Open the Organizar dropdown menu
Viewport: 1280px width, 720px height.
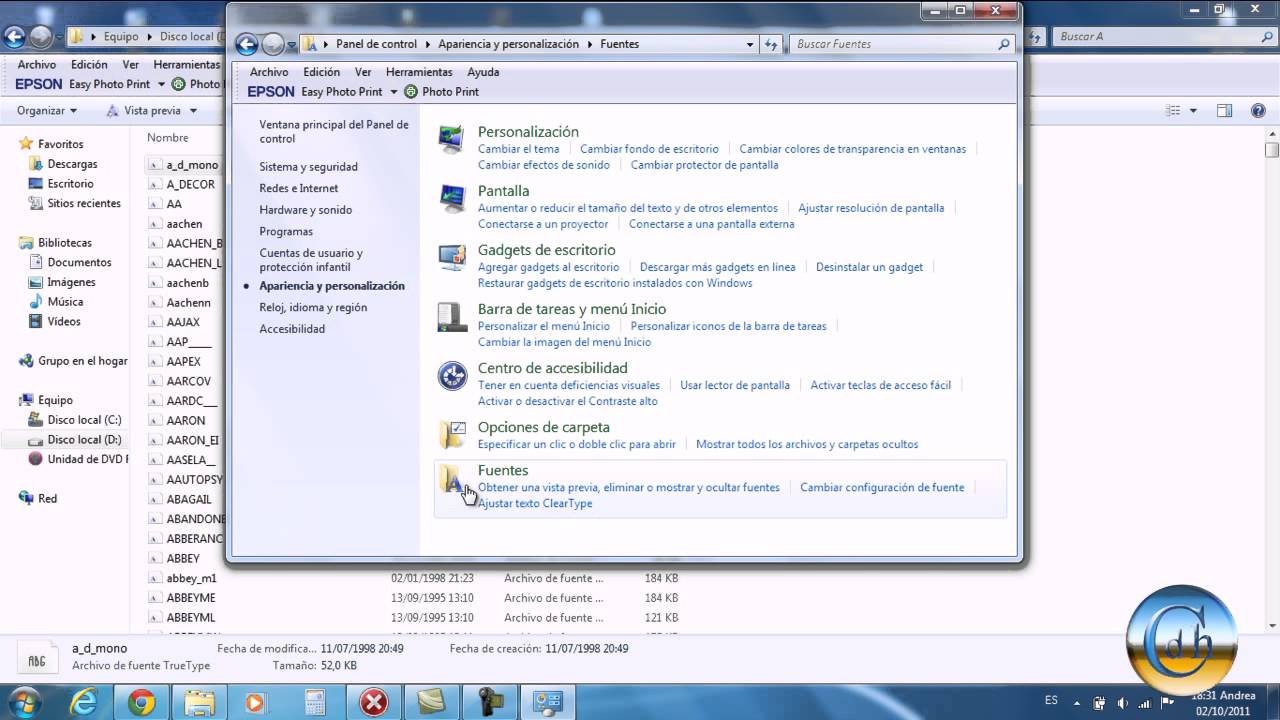pos(47,111)
